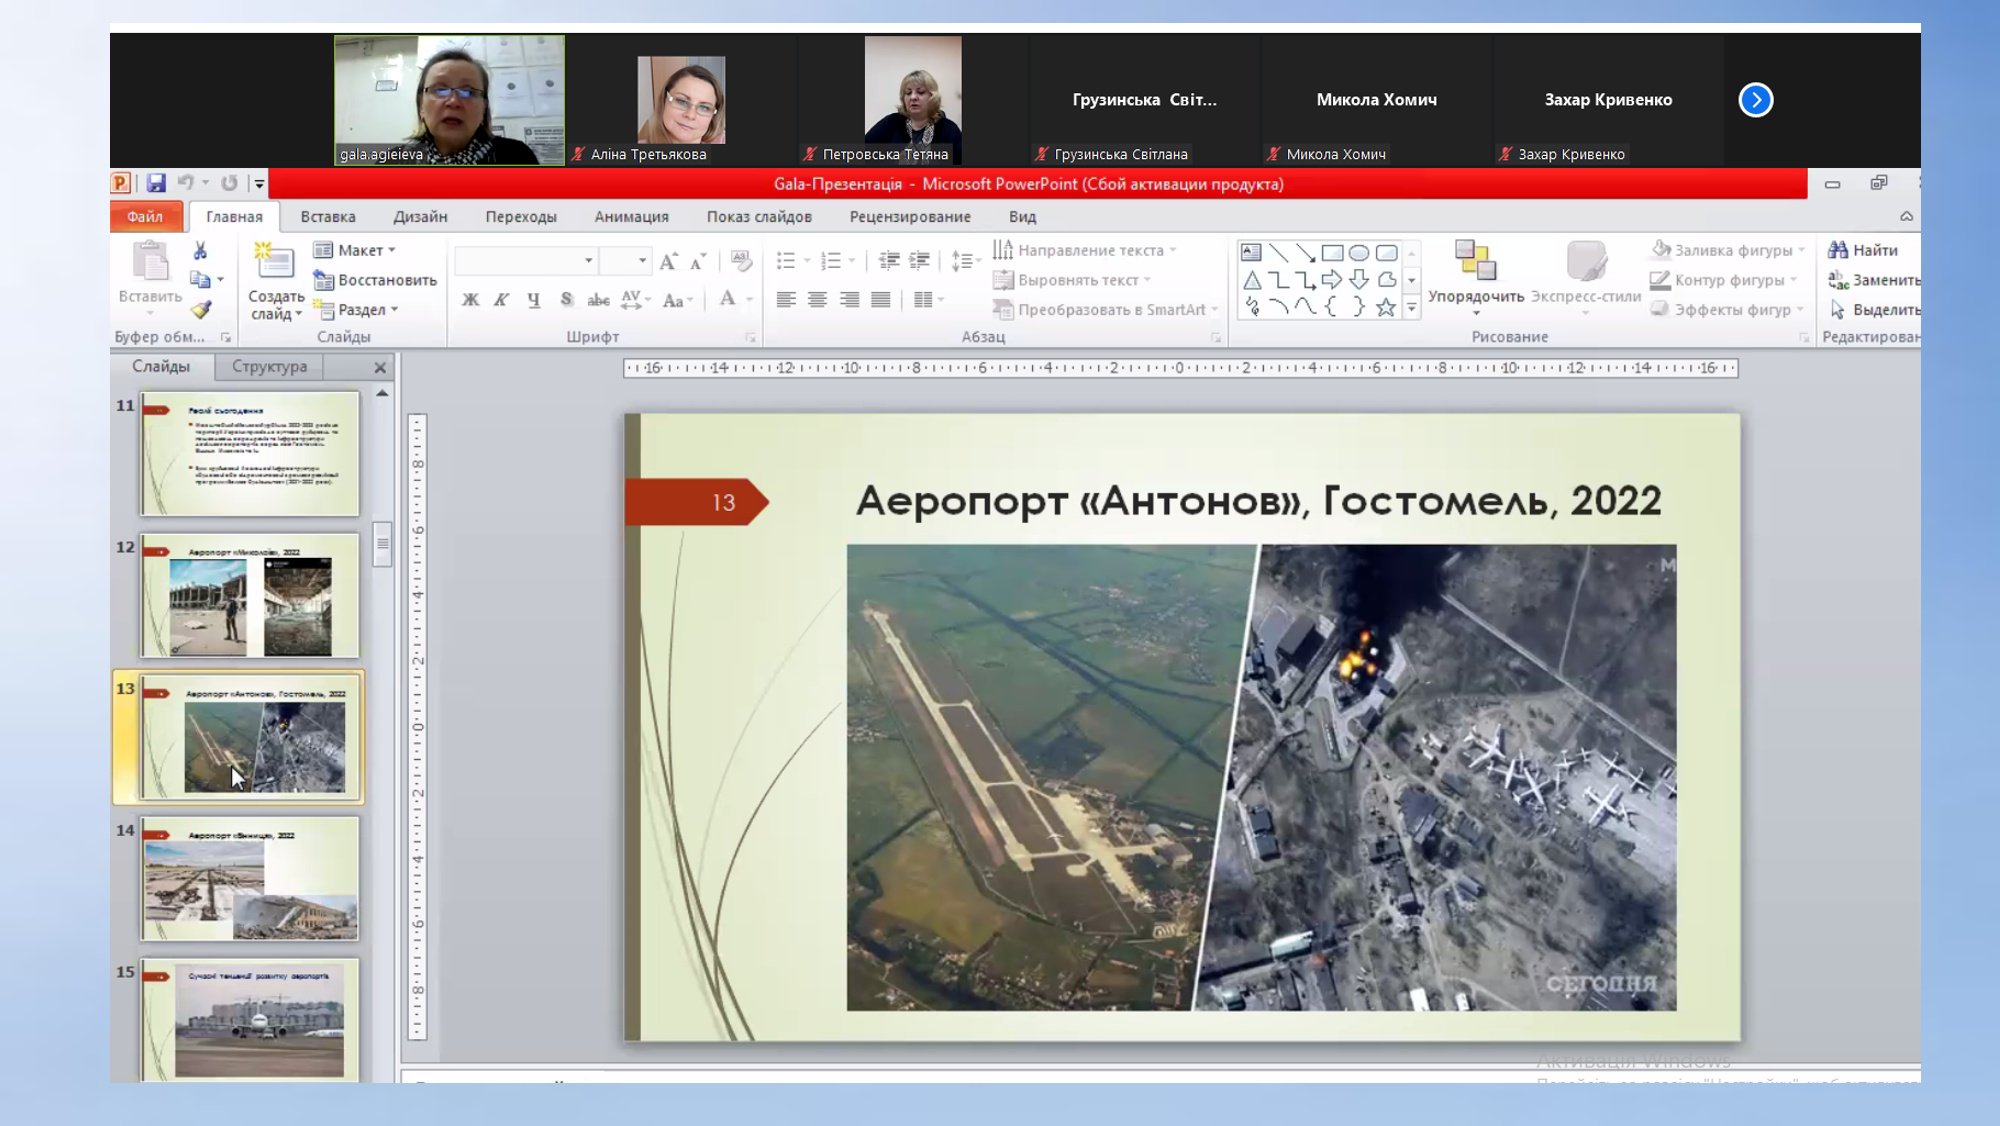This screenshot has width=2000, height=1126.
Task: Click the Создать слайд icon
Action: [274, 264]
